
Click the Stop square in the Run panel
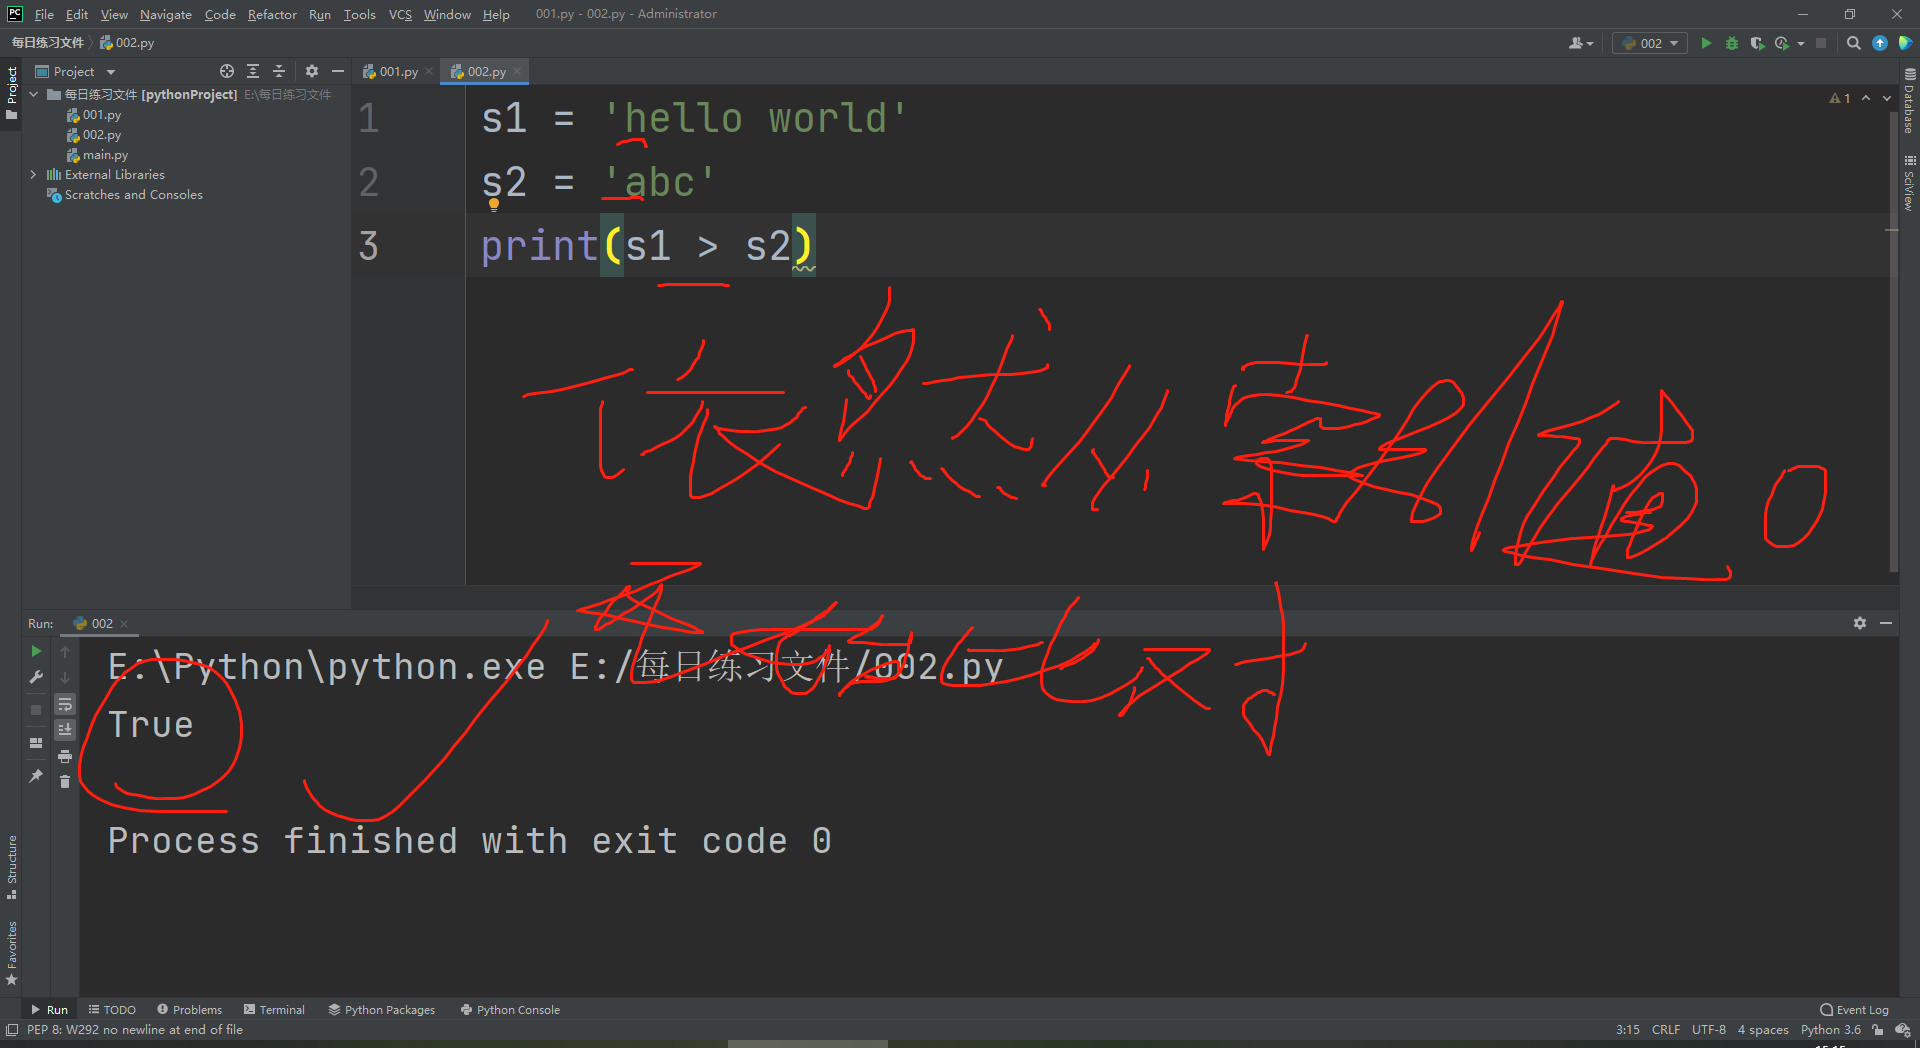point(36,710)
